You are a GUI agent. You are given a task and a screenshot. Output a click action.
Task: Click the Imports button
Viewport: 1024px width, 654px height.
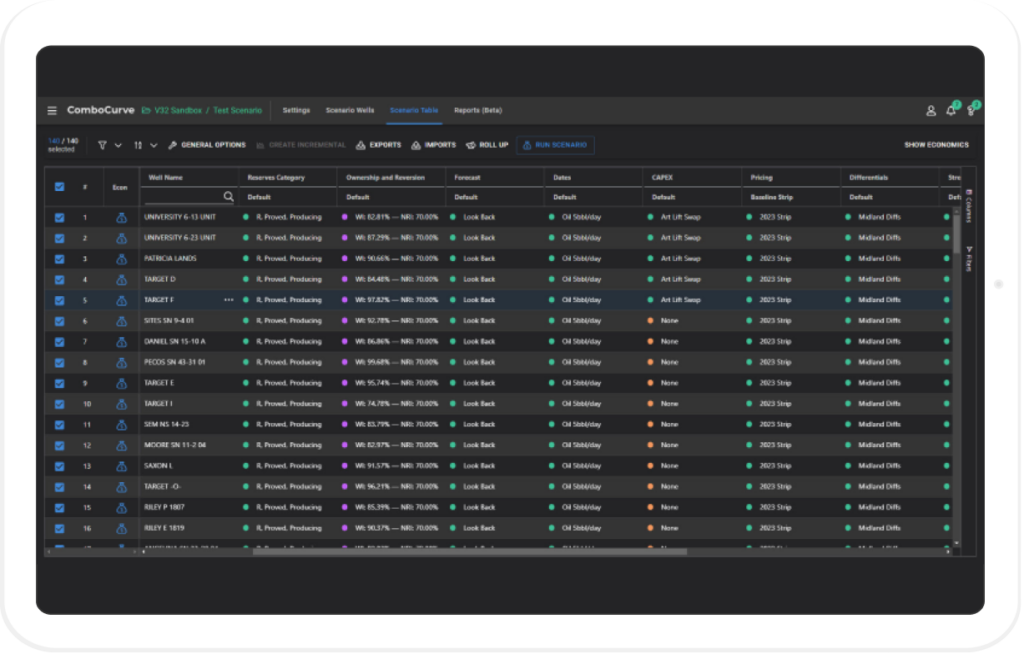coord(434,145)
